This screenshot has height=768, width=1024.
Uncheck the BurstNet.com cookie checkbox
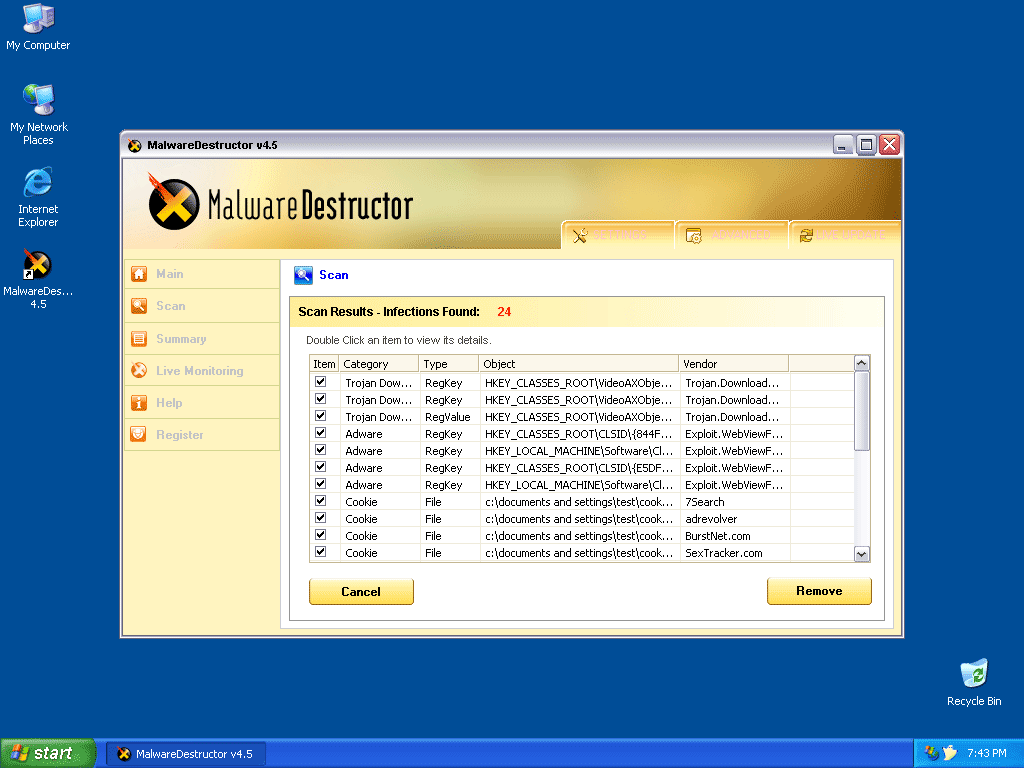coord(321,535)
